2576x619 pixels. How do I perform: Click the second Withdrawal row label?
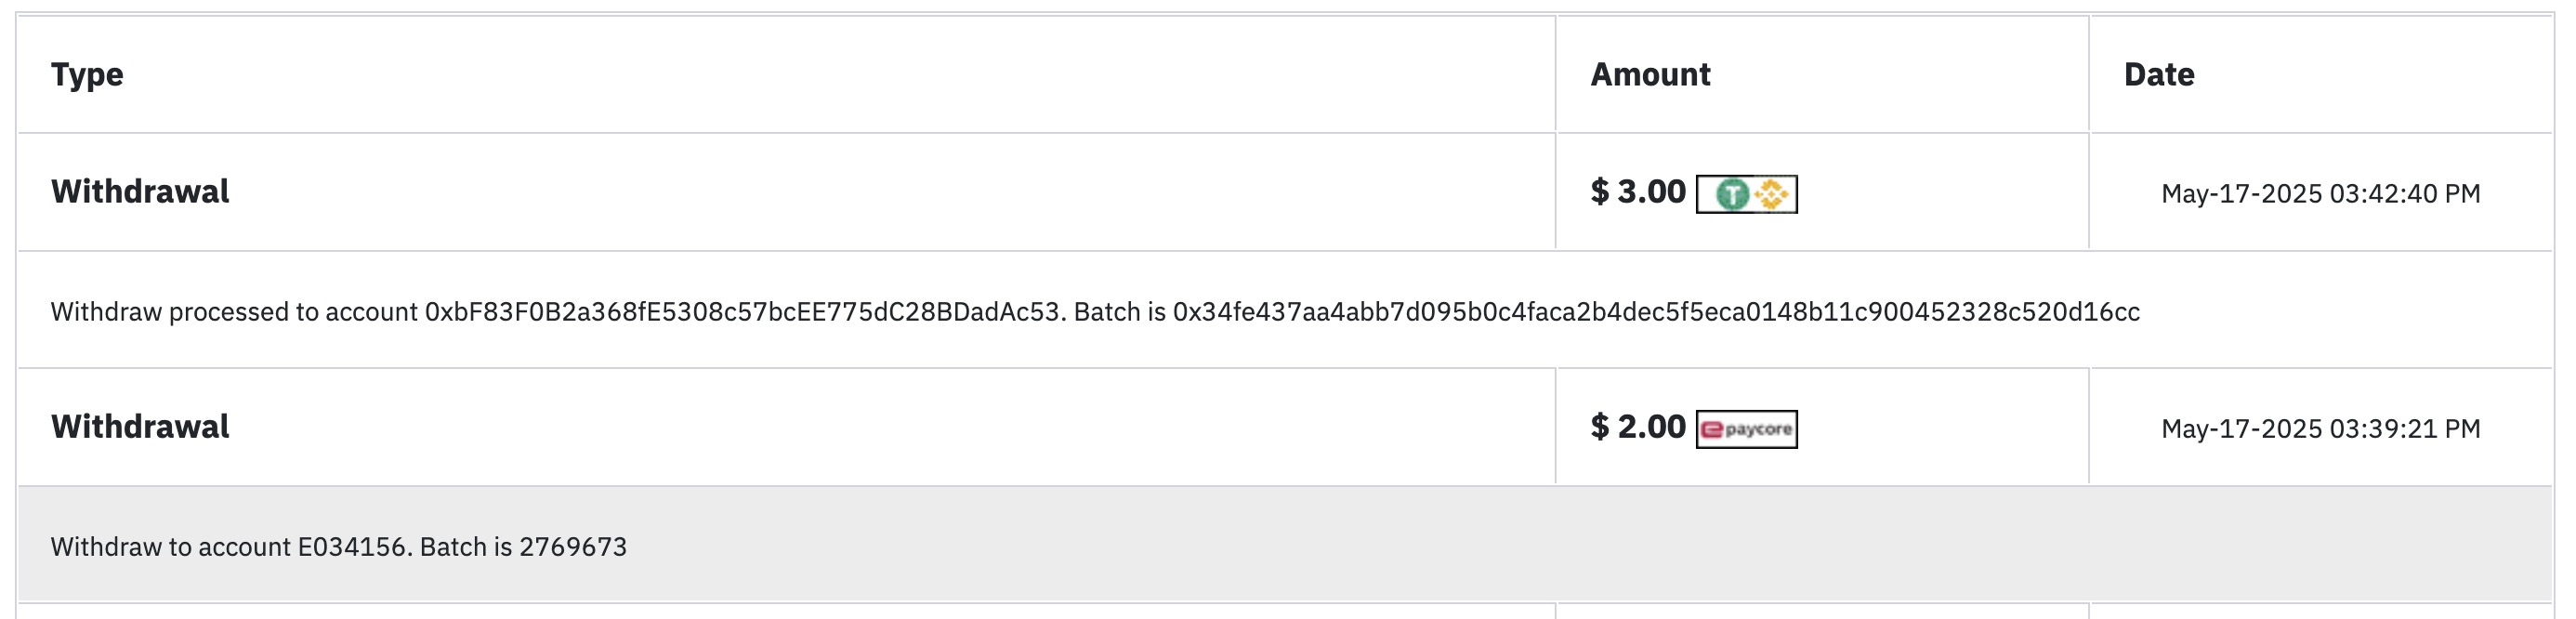click(x=140, y=426)
